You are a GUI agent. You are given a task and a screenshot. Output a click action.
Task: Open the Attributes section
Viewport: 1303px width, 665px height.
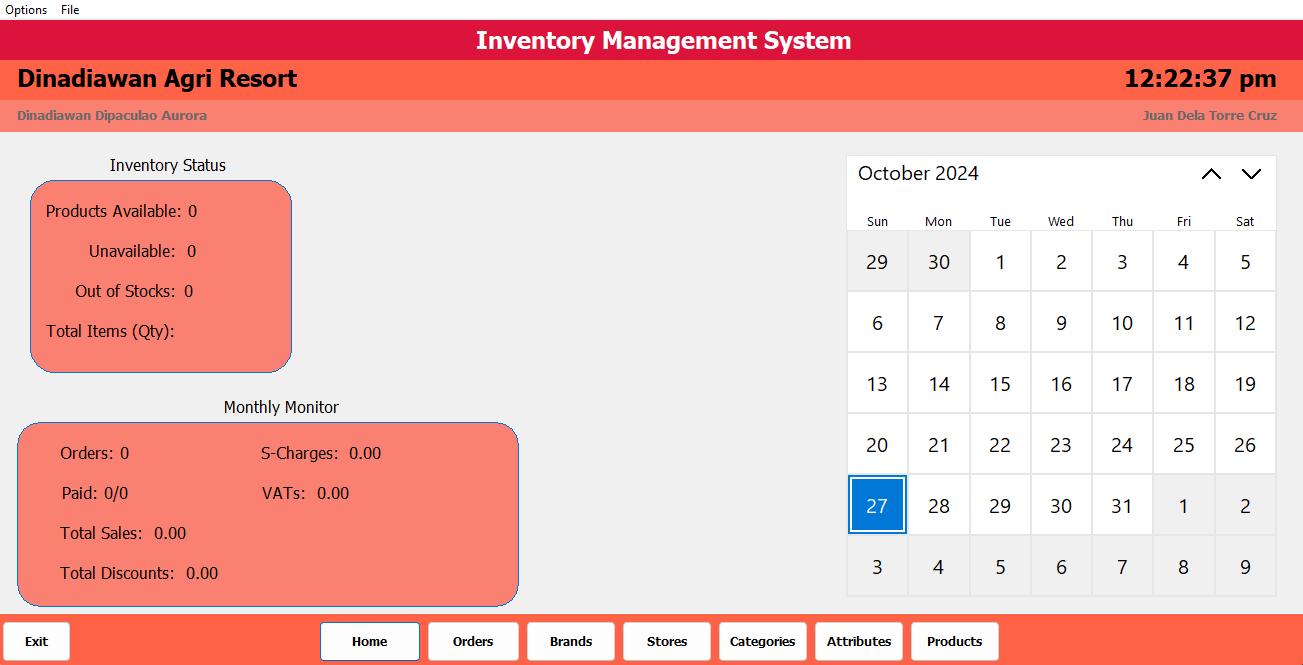[x=858, y=641]
